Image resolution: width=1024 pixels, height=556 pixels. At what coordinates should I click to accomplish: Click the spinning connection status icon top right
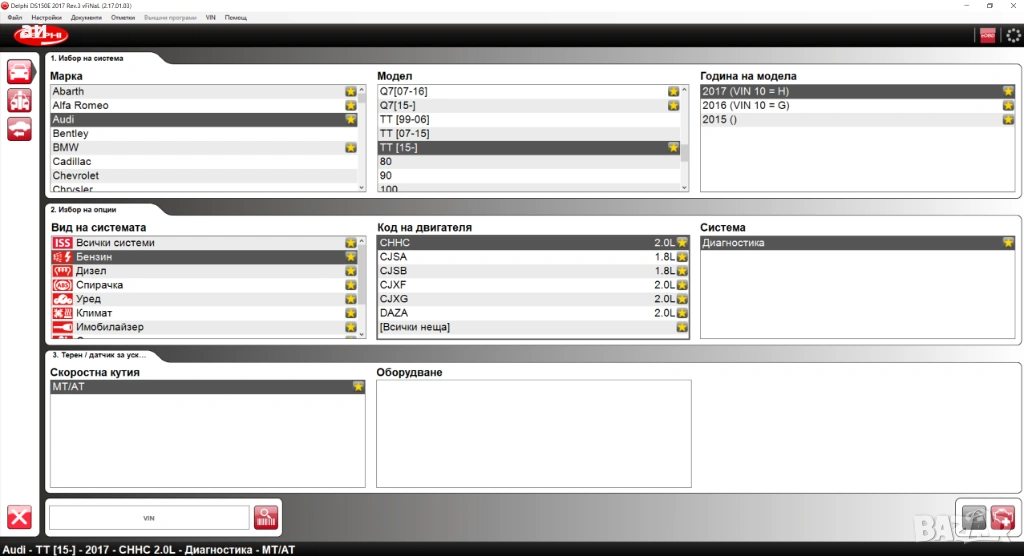[1010, 35]
